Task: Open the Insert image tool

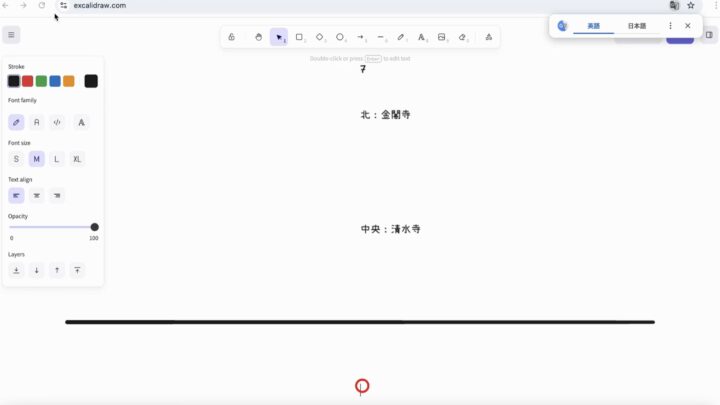Action: [442, 37]
